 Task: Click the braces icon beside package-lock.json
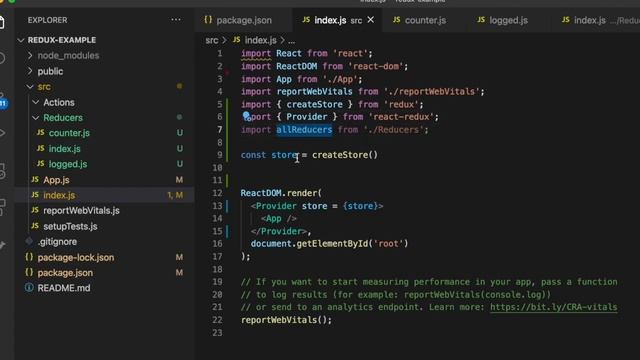tap(29, 257)
